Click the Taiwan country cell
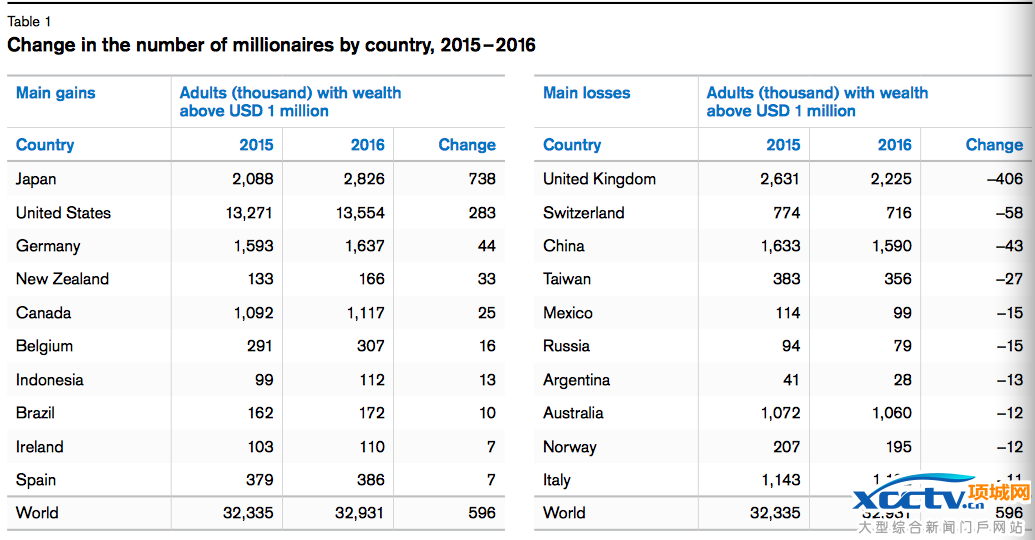The width and height of the screenshot is (1035, 540). click(x=567, y=279)
